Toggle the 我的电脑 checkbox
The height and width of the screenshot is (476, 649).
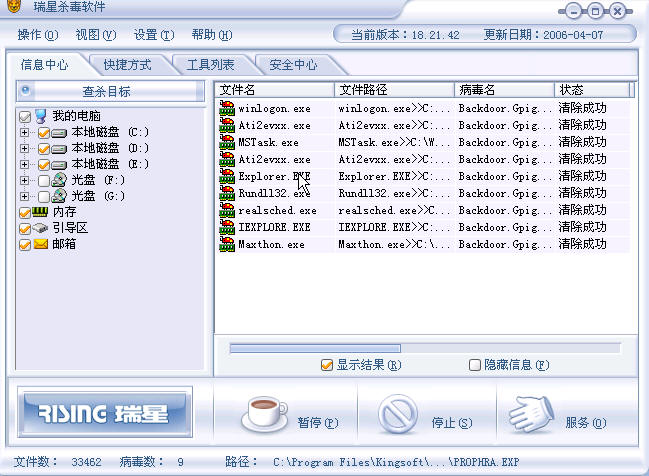(x=25, y=117)
